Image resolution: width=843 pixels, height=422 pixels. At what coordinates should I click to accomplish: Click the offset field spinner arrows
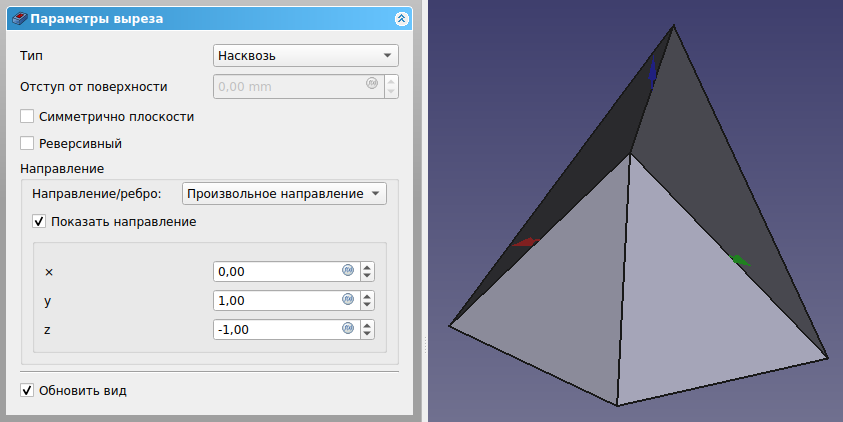click(x=391, y=87)
